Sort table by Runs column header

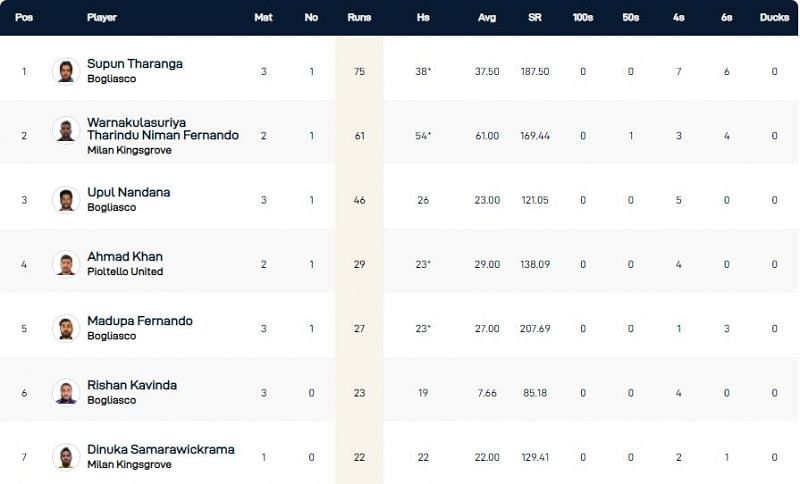click(x=359, y=18)
